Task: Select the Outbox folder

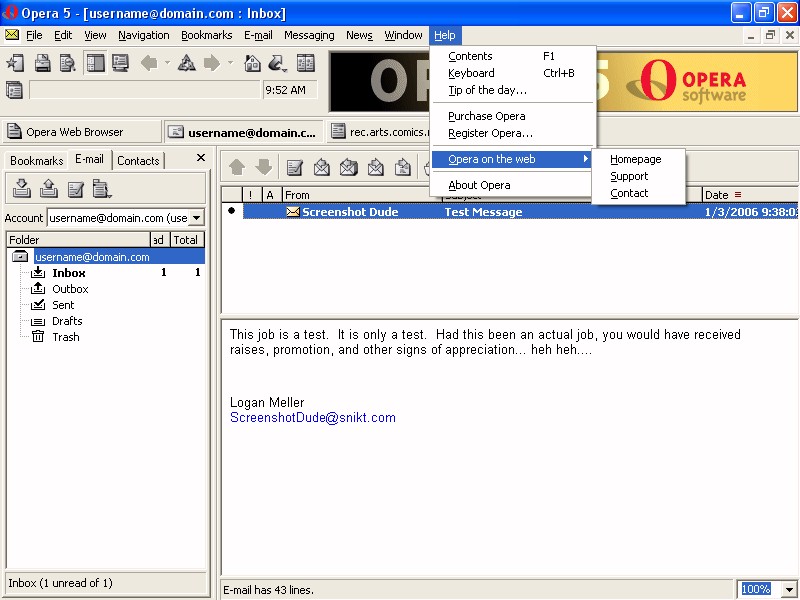Action: [x=70, y=289]
